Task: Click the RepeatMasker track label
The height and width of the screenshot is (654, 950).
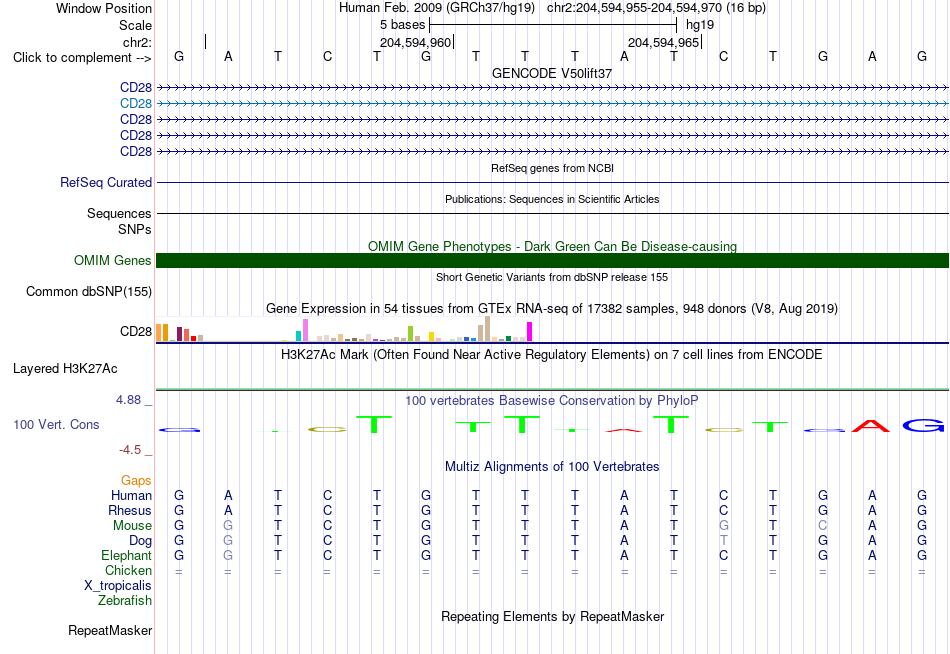Action: click(110, 631)
